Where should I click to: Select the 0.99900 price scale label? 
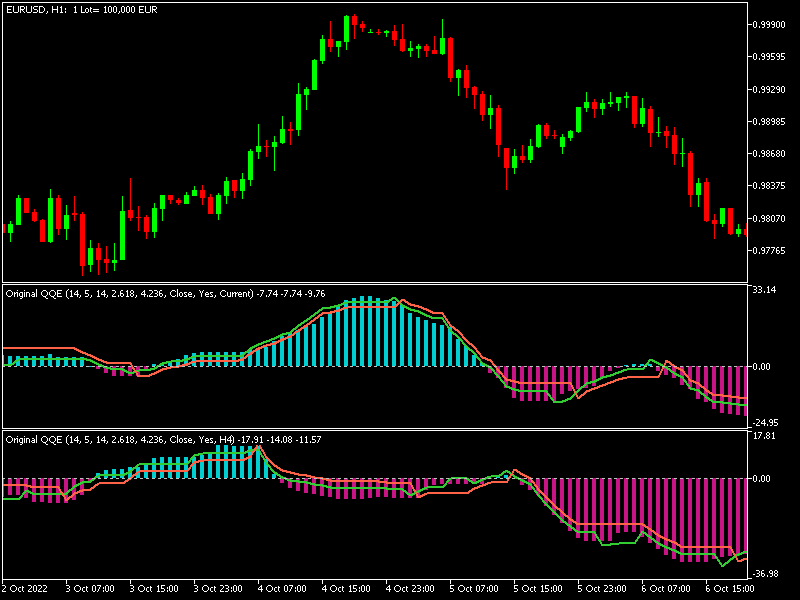click(769, 24)
